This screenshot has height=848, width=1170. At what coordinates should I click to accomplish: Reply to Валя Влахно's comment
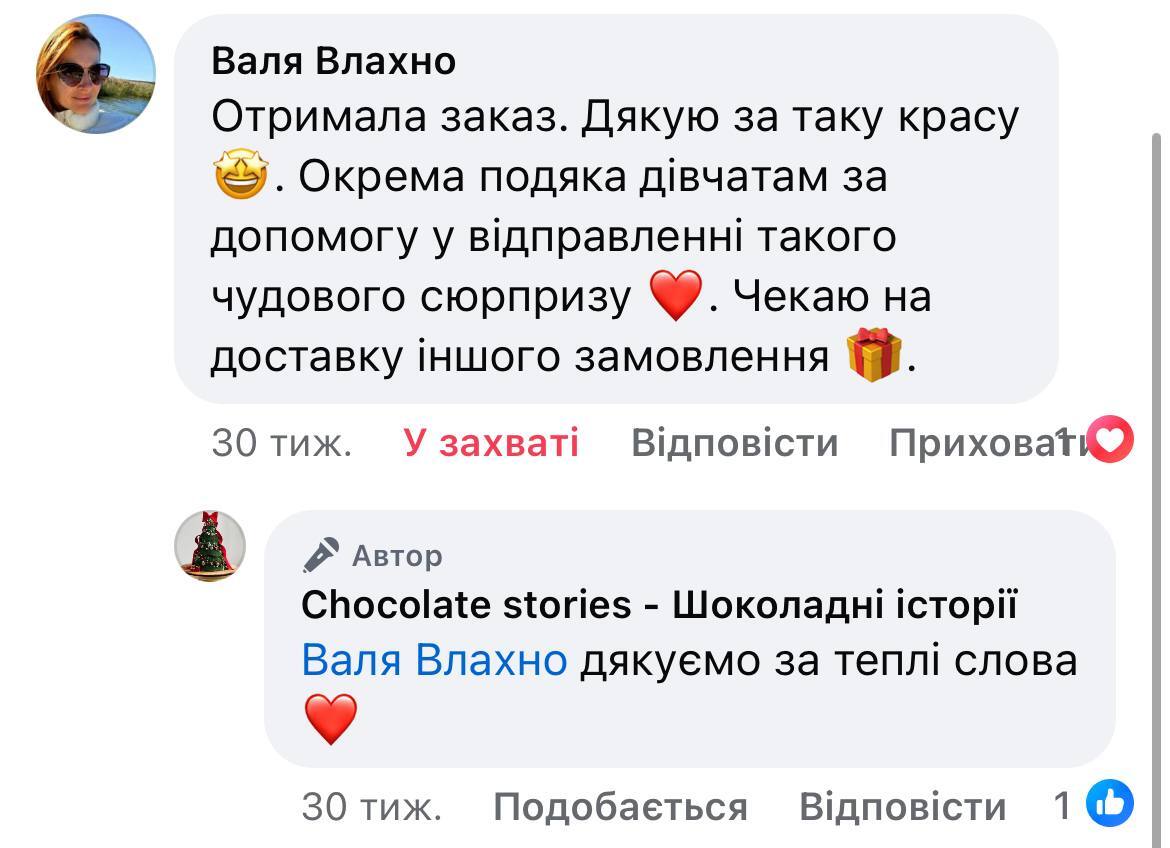pyautogui.click(x=734, y=442)
